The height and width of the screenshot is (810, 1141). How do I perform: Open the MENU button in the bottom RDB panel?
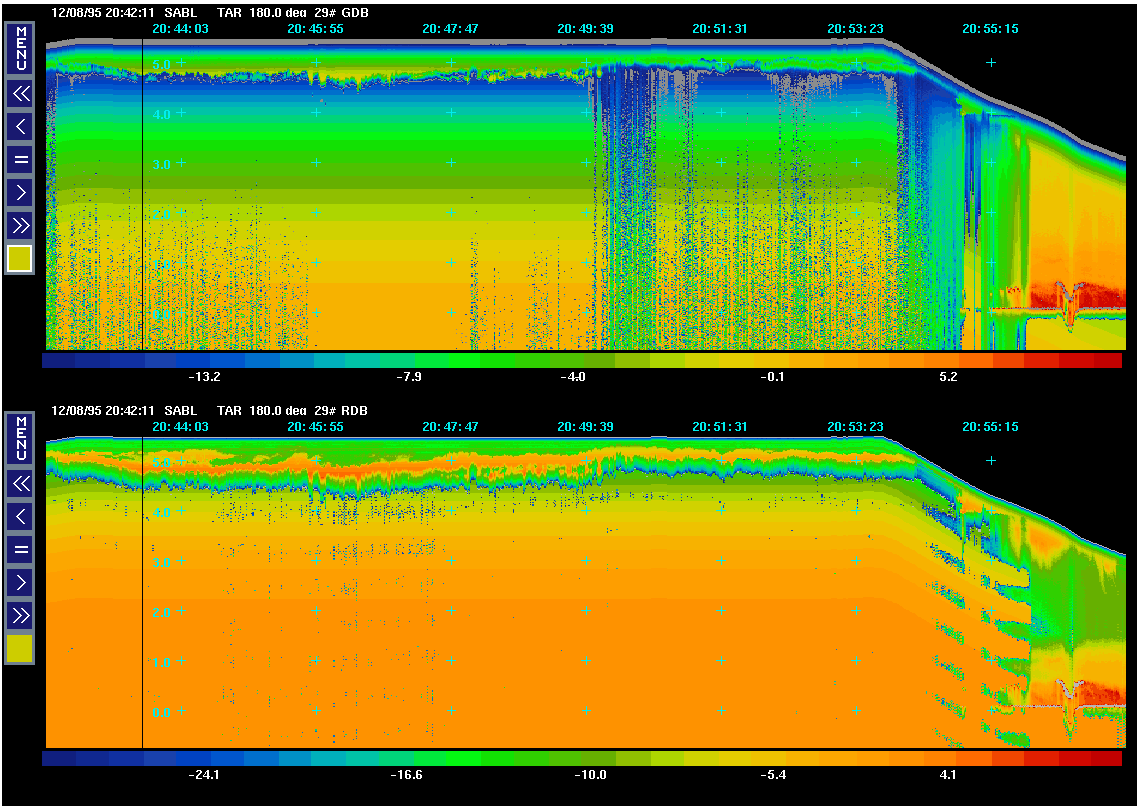tap(20, 437)
